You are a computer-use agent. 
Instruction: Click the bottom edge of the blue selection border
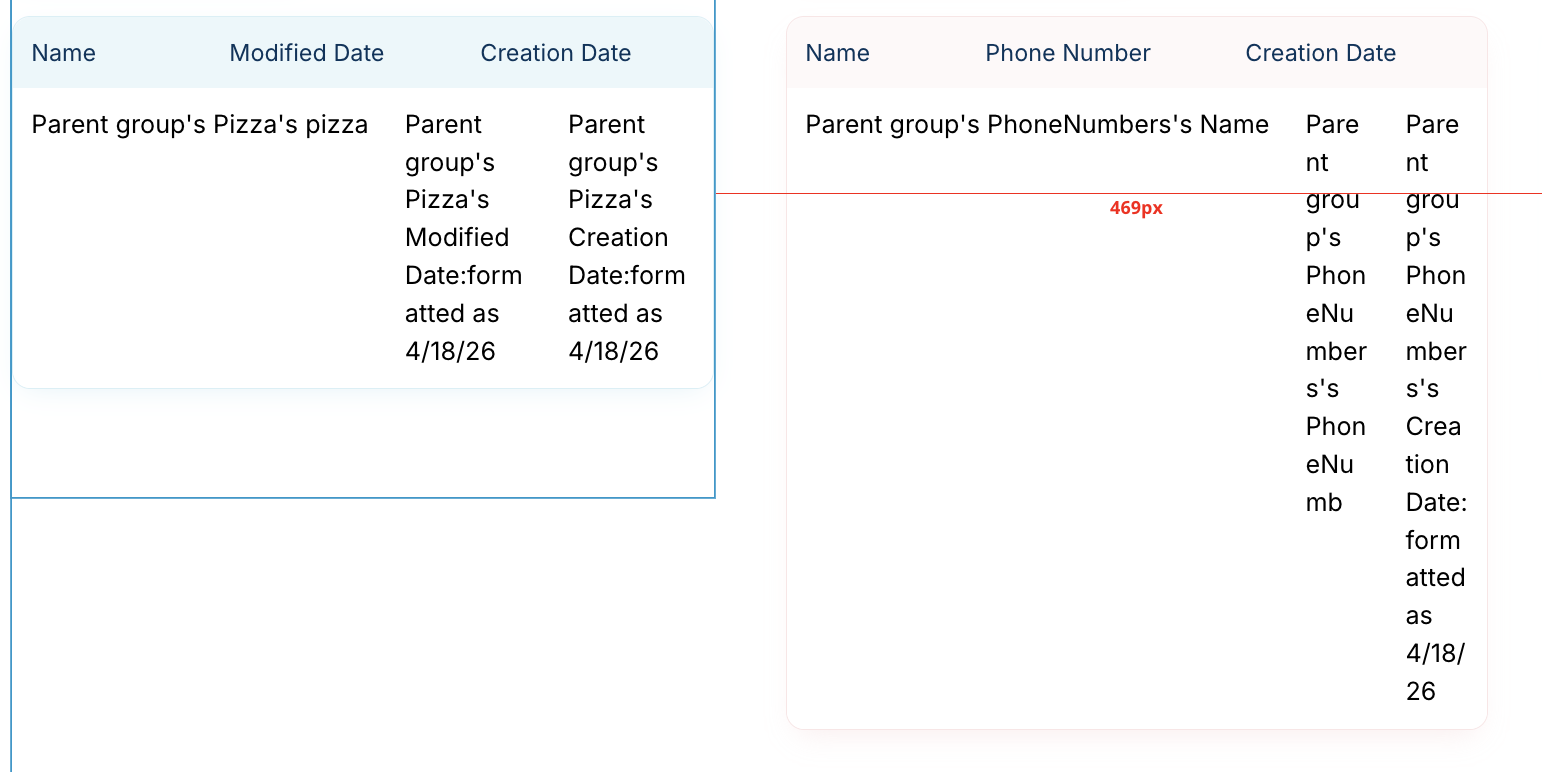click(x=360, y=497)
